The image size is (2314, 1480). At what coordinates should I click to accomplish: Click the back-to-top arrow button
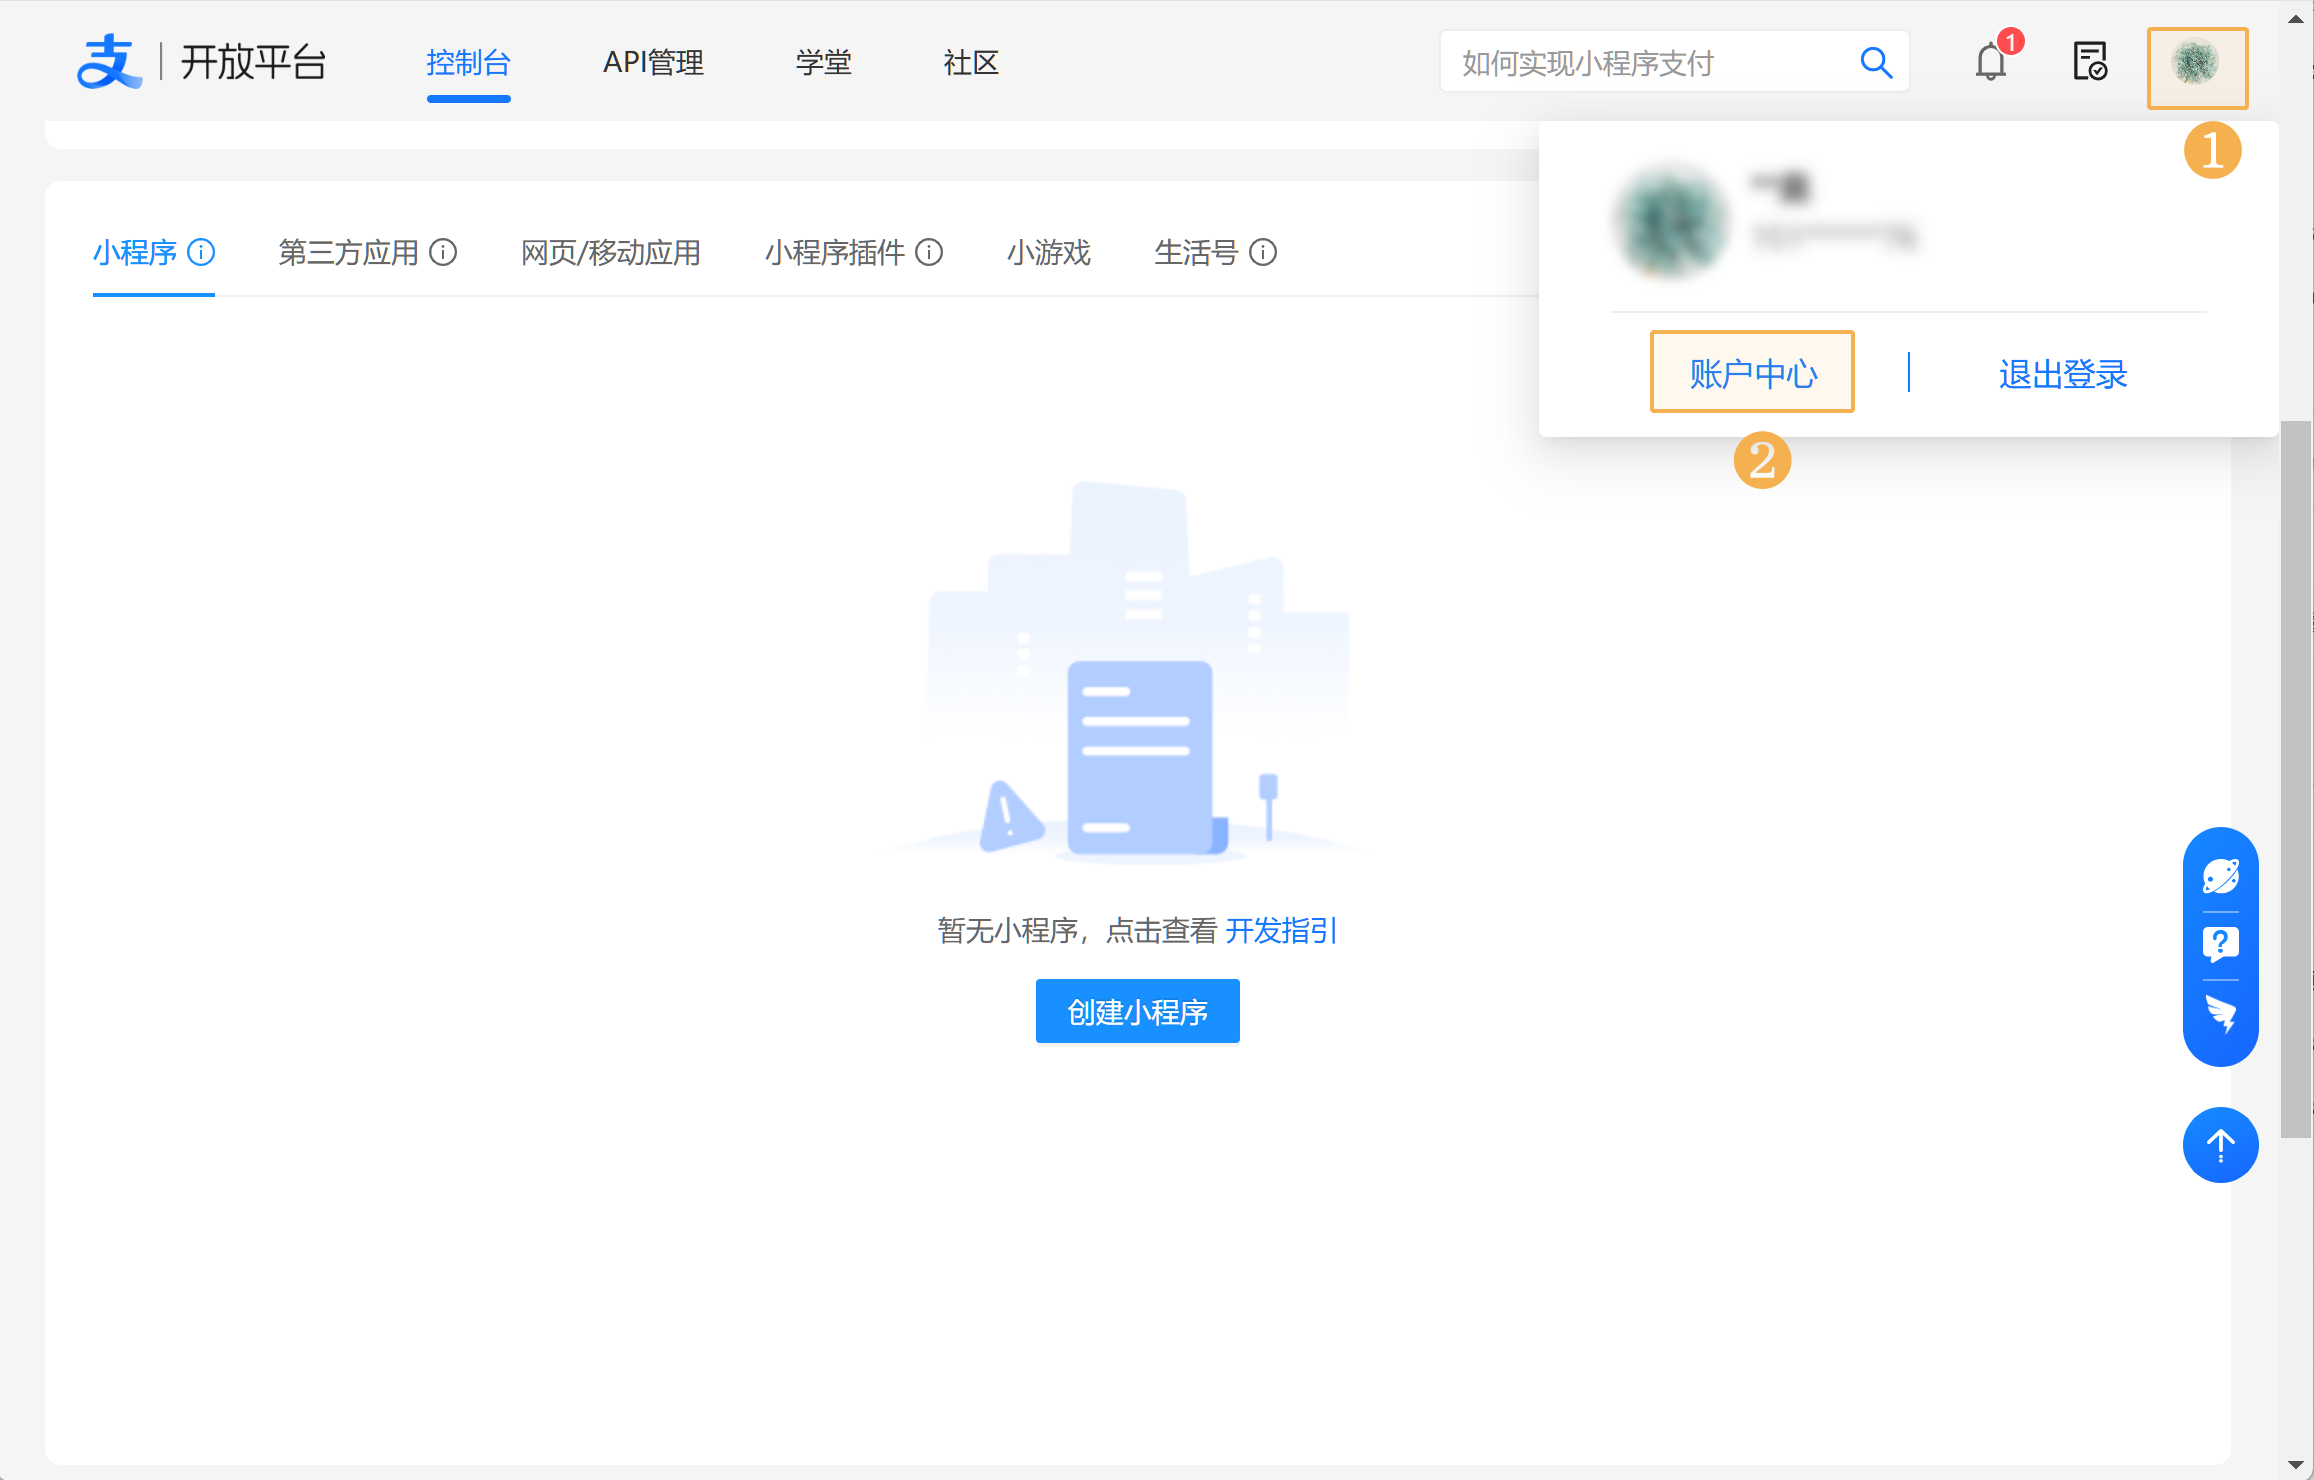pos(2220,1144)
